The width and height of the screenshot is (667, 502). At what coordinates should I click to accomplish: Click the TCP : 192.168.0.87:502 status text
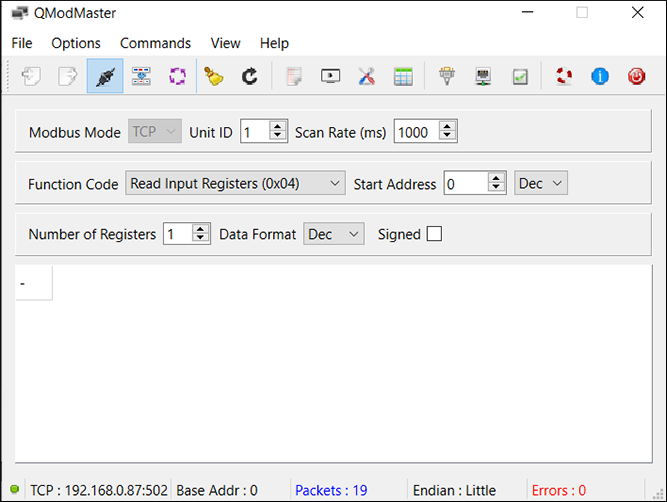click(x=99, y=491)
